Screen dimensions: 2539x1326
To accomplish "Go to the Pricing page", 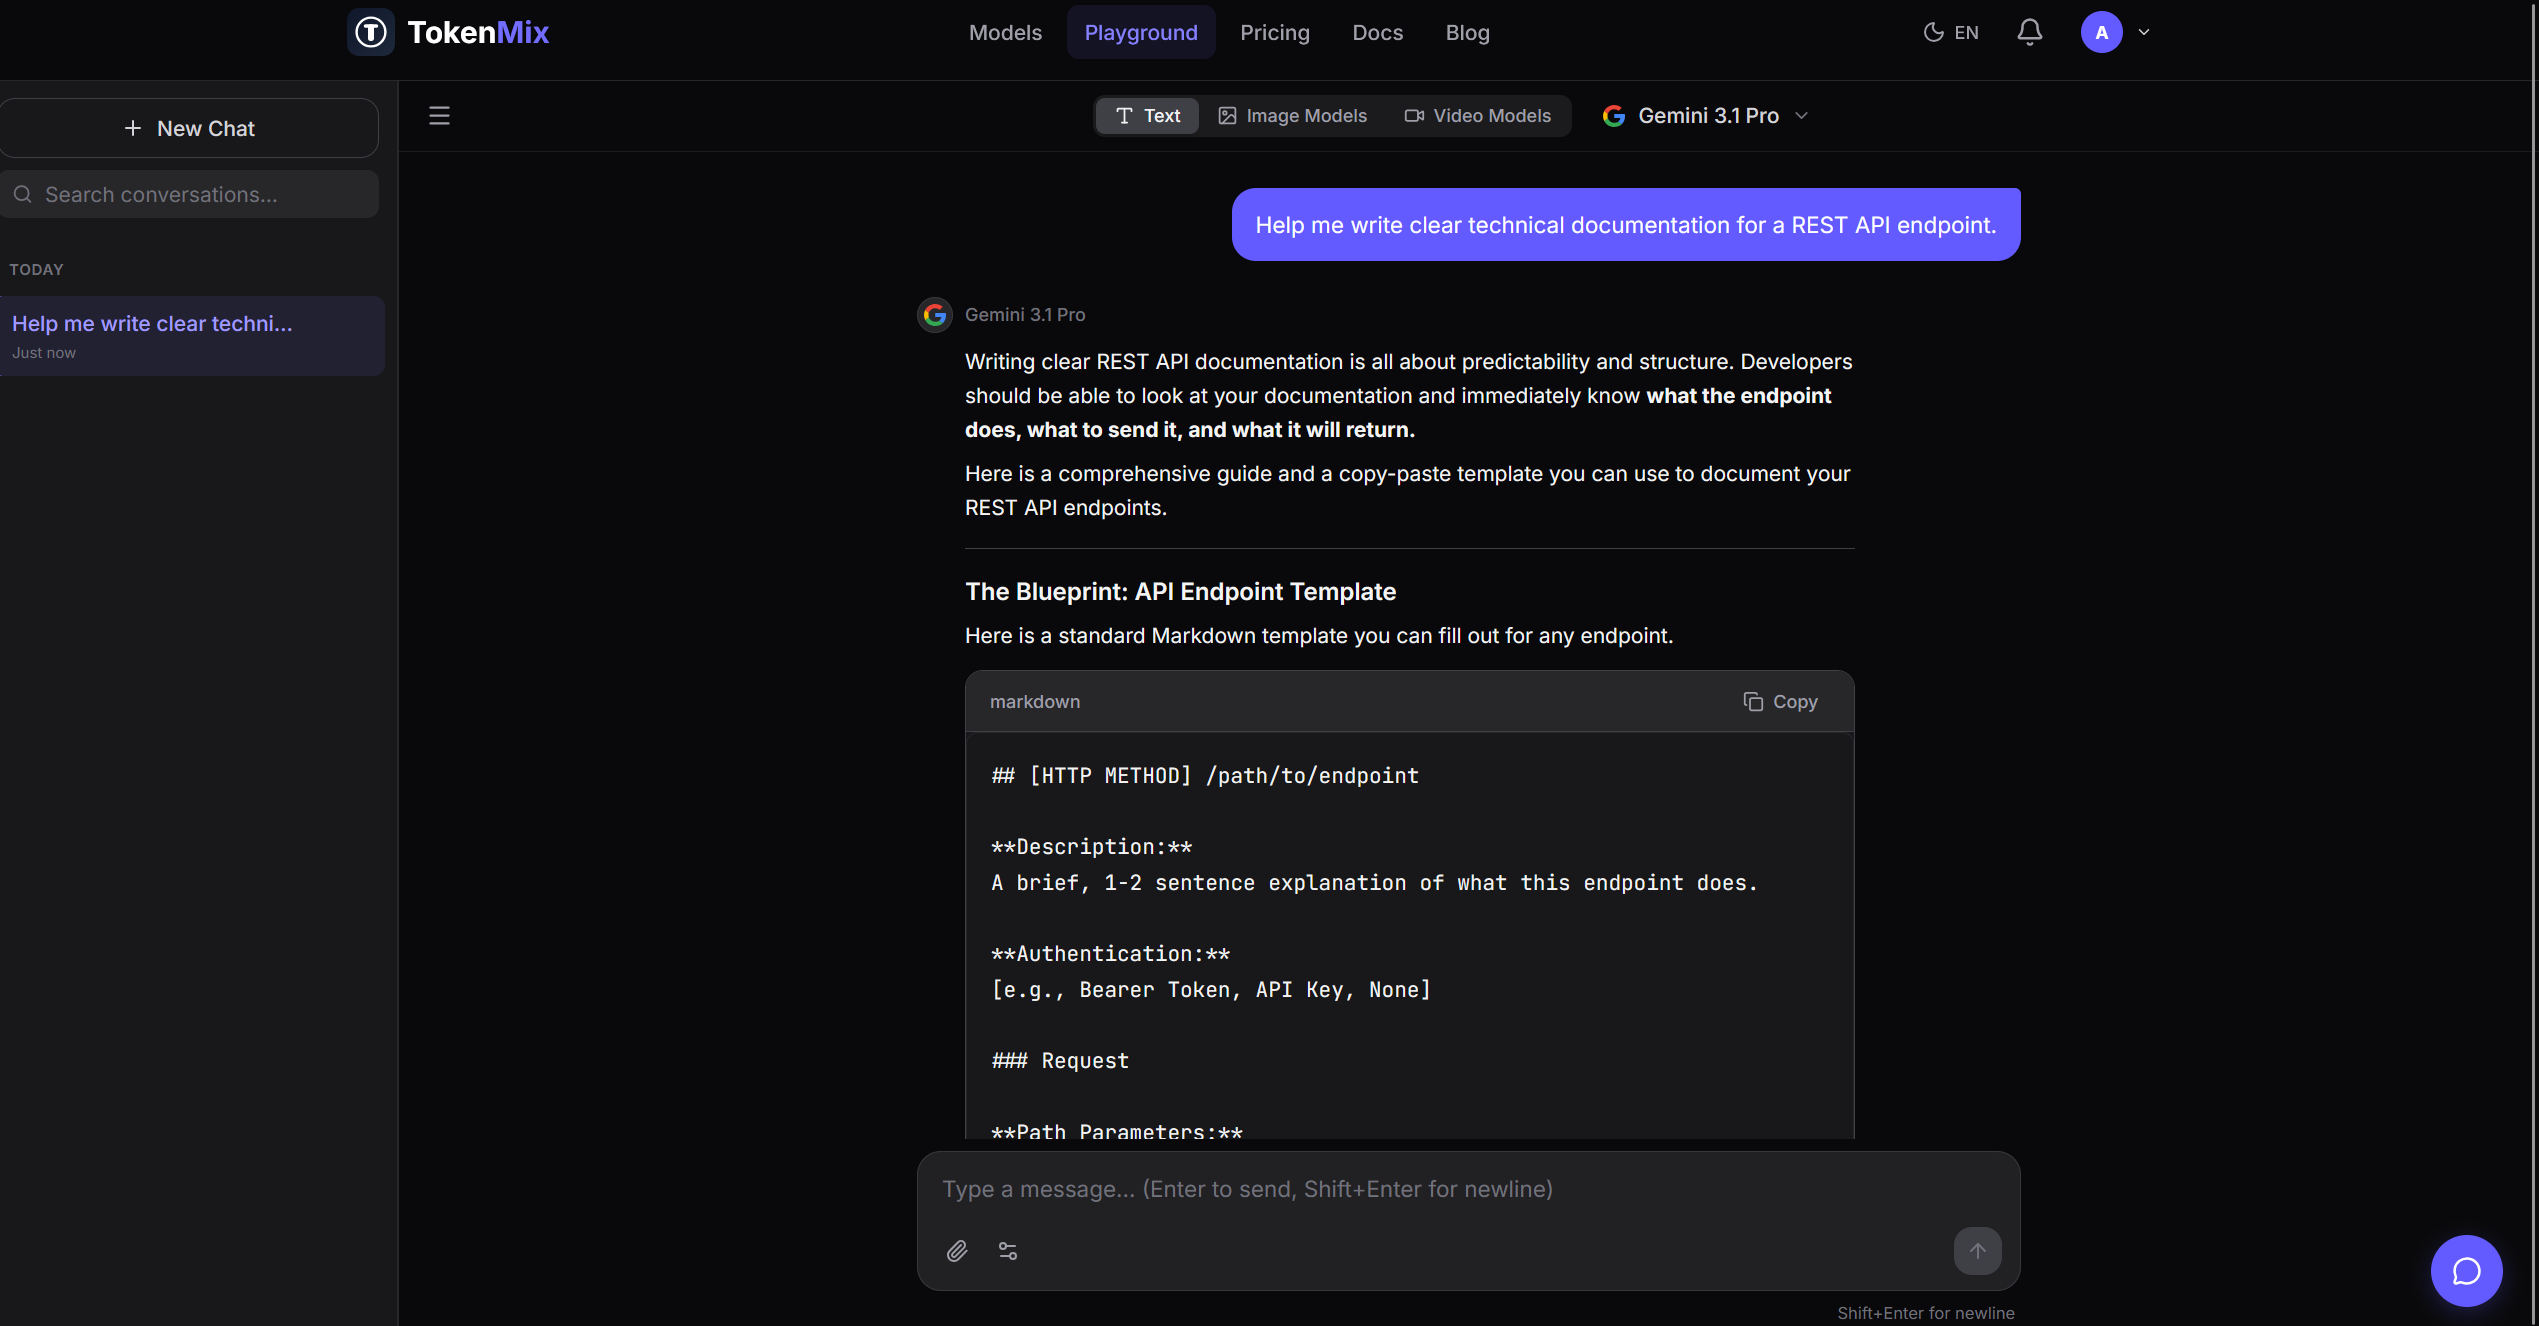I will (x=1274, y=32).
